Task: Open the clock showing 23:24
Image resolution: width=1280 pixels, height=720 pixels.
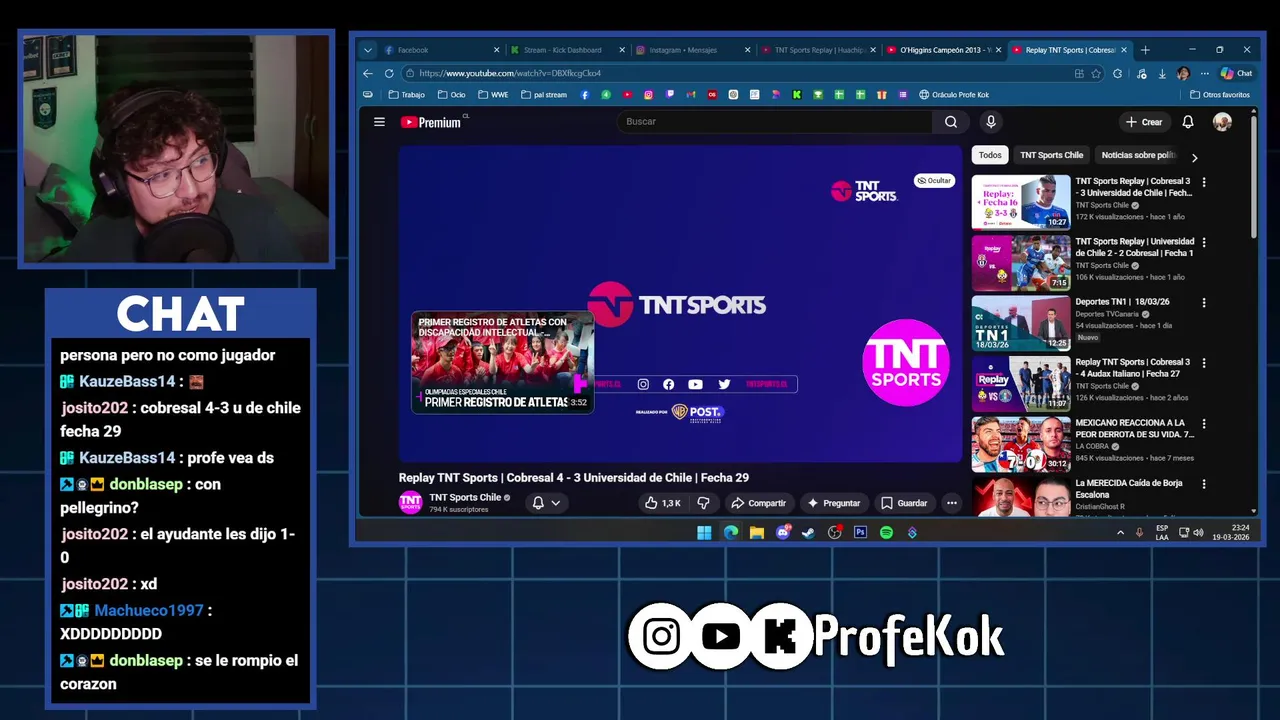Action: point(1232,533)
